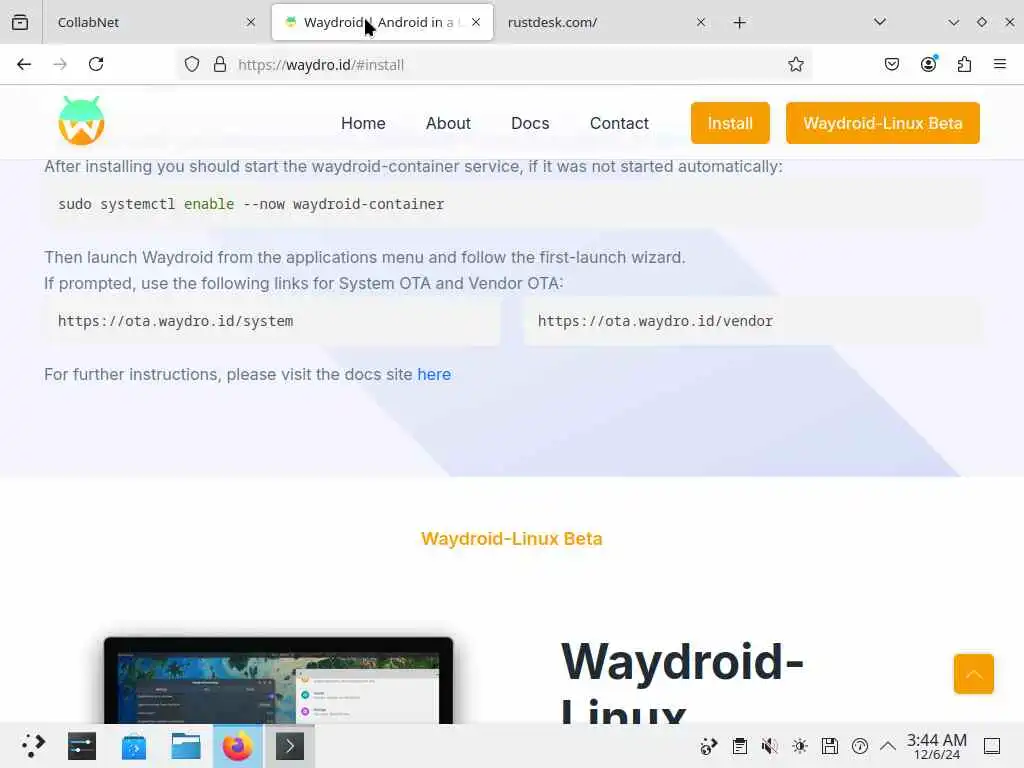The height and width of the screenshot is (768, 1024).
Task: Click the orange Waydroid-Linux Beta section heading
Action: [512, 539]
